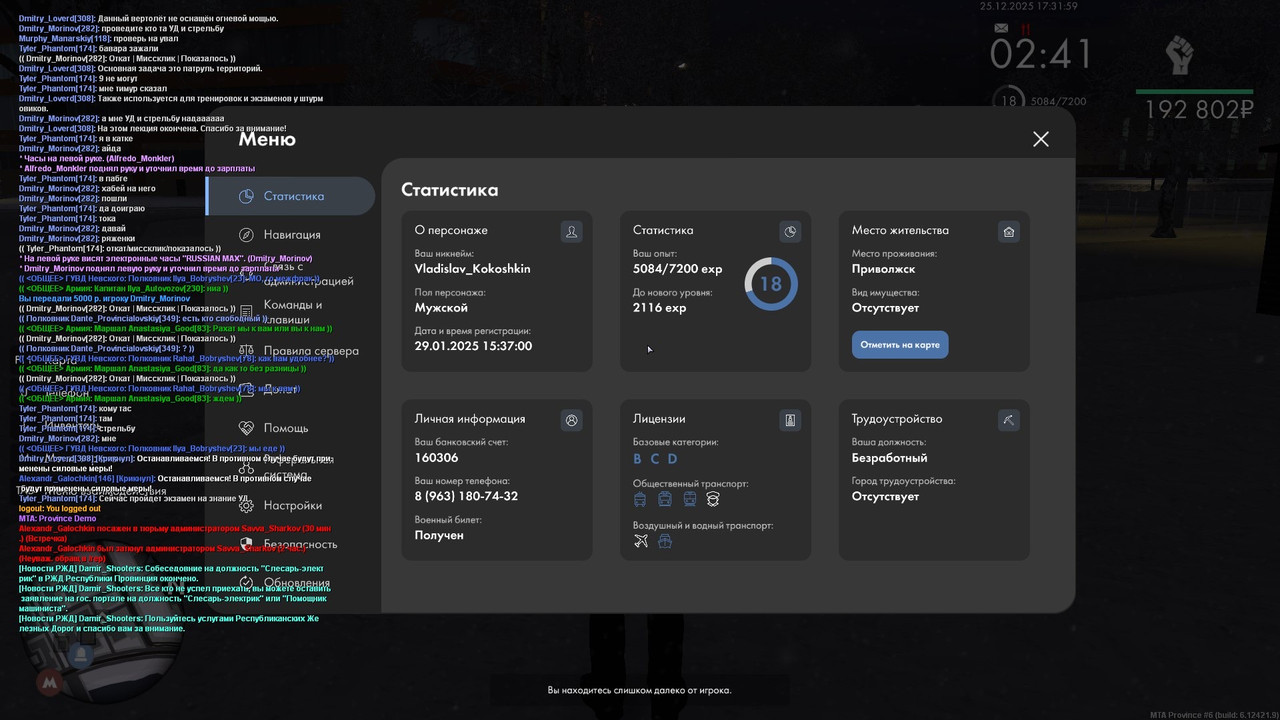The image size is (1280, 720).
Task: Click the Трудоустройство card title
Action: point(897,419)
